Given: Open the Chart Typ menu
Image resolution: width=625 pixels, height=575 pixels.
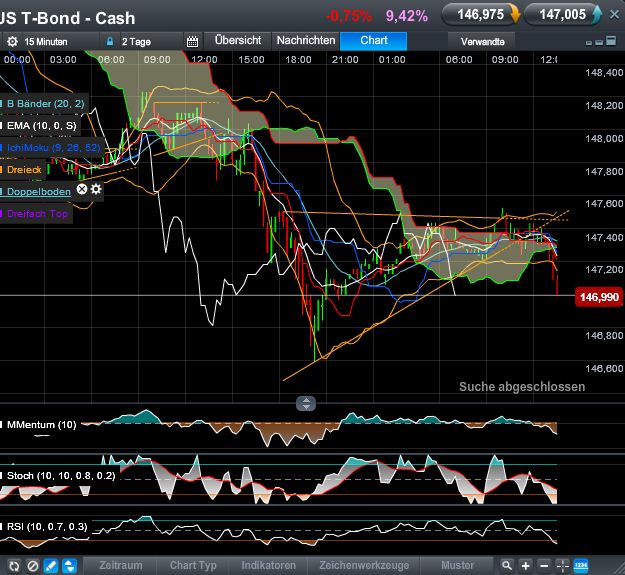Looking at the screenshot, I should (x=193, y=565).
